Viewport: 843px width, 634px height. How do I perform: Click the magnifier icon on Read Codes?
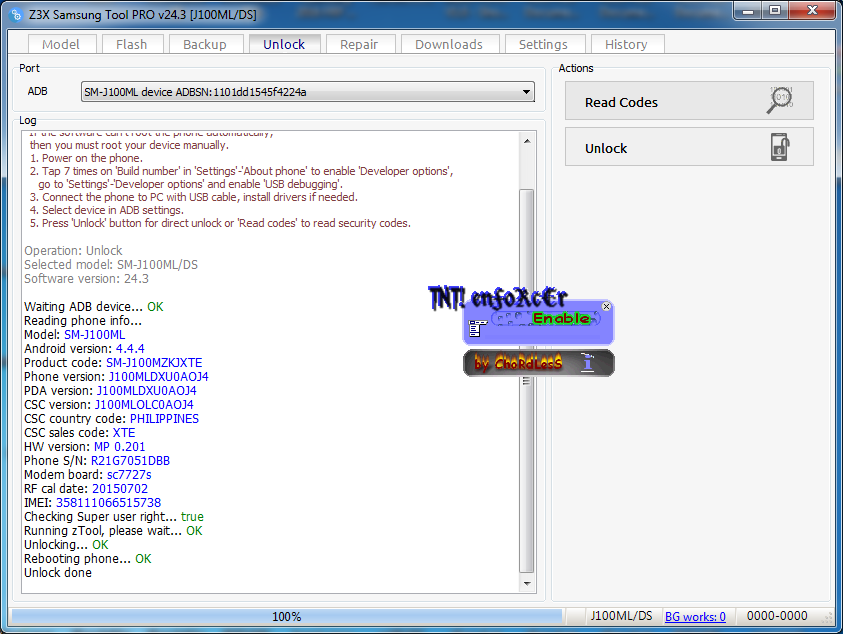point(780,100)
